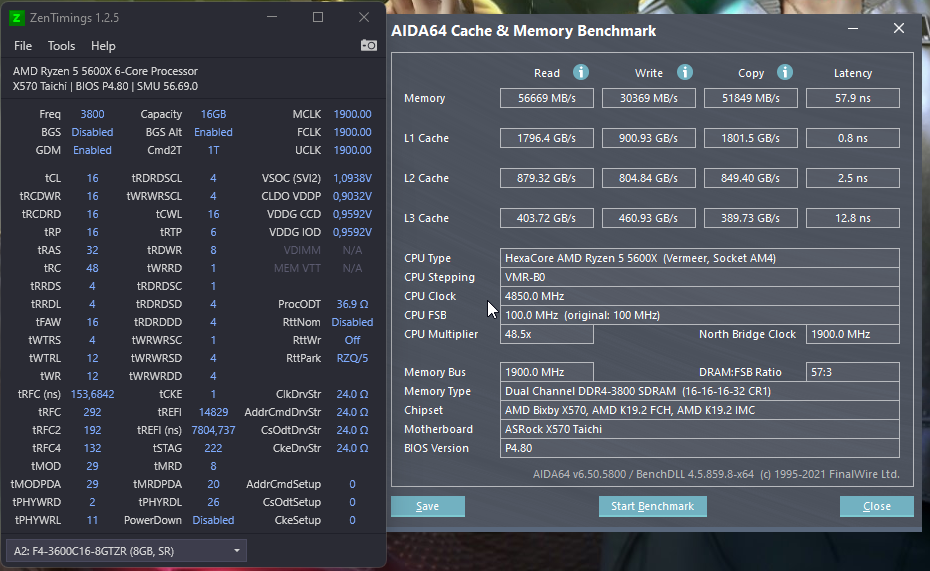Screen dimensions: 930x571
Task: Click the tSTAG value 222
Action: coord(213,448)
